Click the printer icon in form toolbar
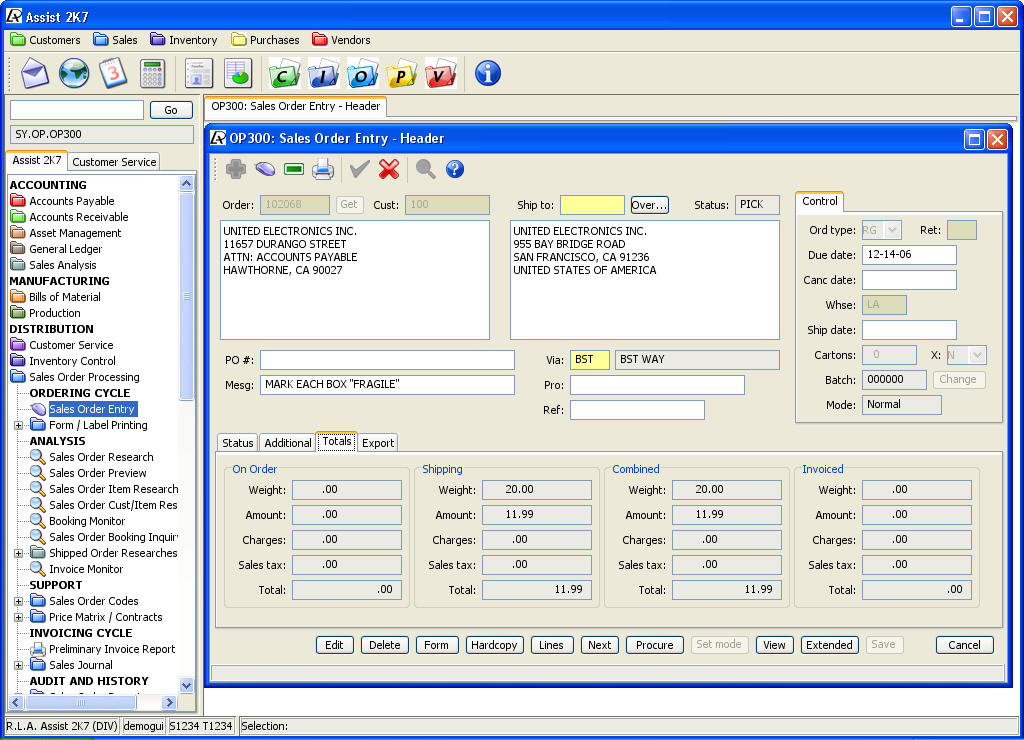This screenshot has width=1024, height=740. pos(322,169)
